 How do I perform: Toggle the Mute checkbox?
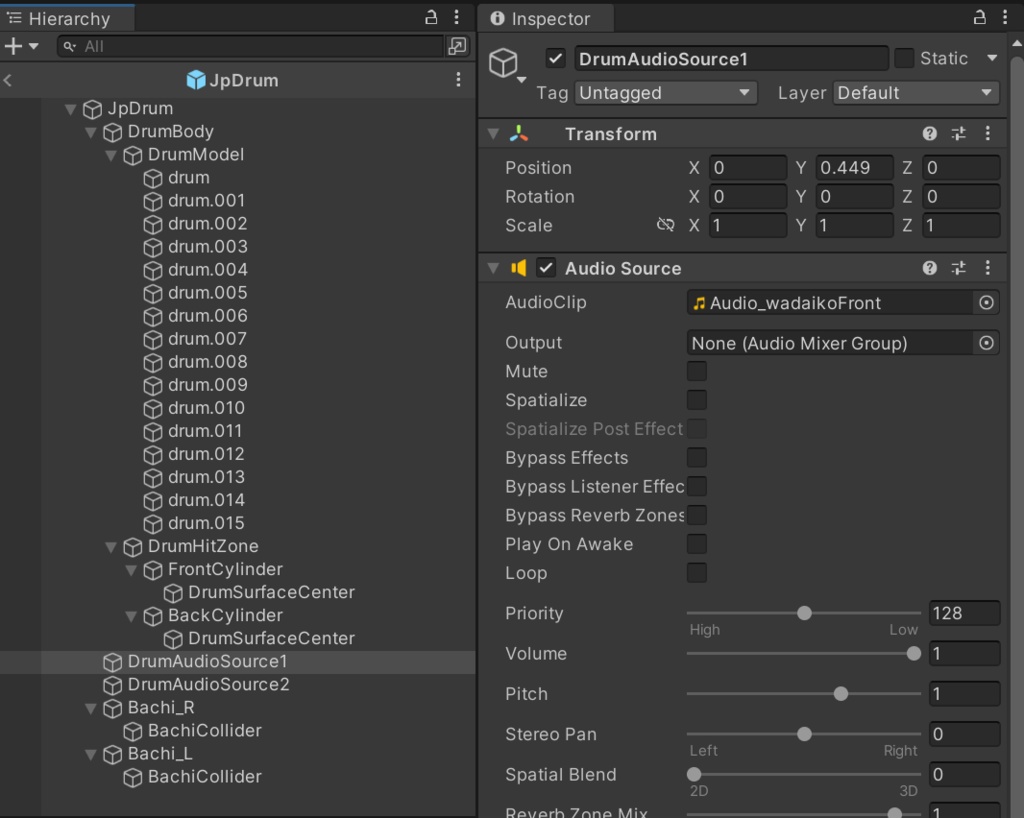(697, 371)
